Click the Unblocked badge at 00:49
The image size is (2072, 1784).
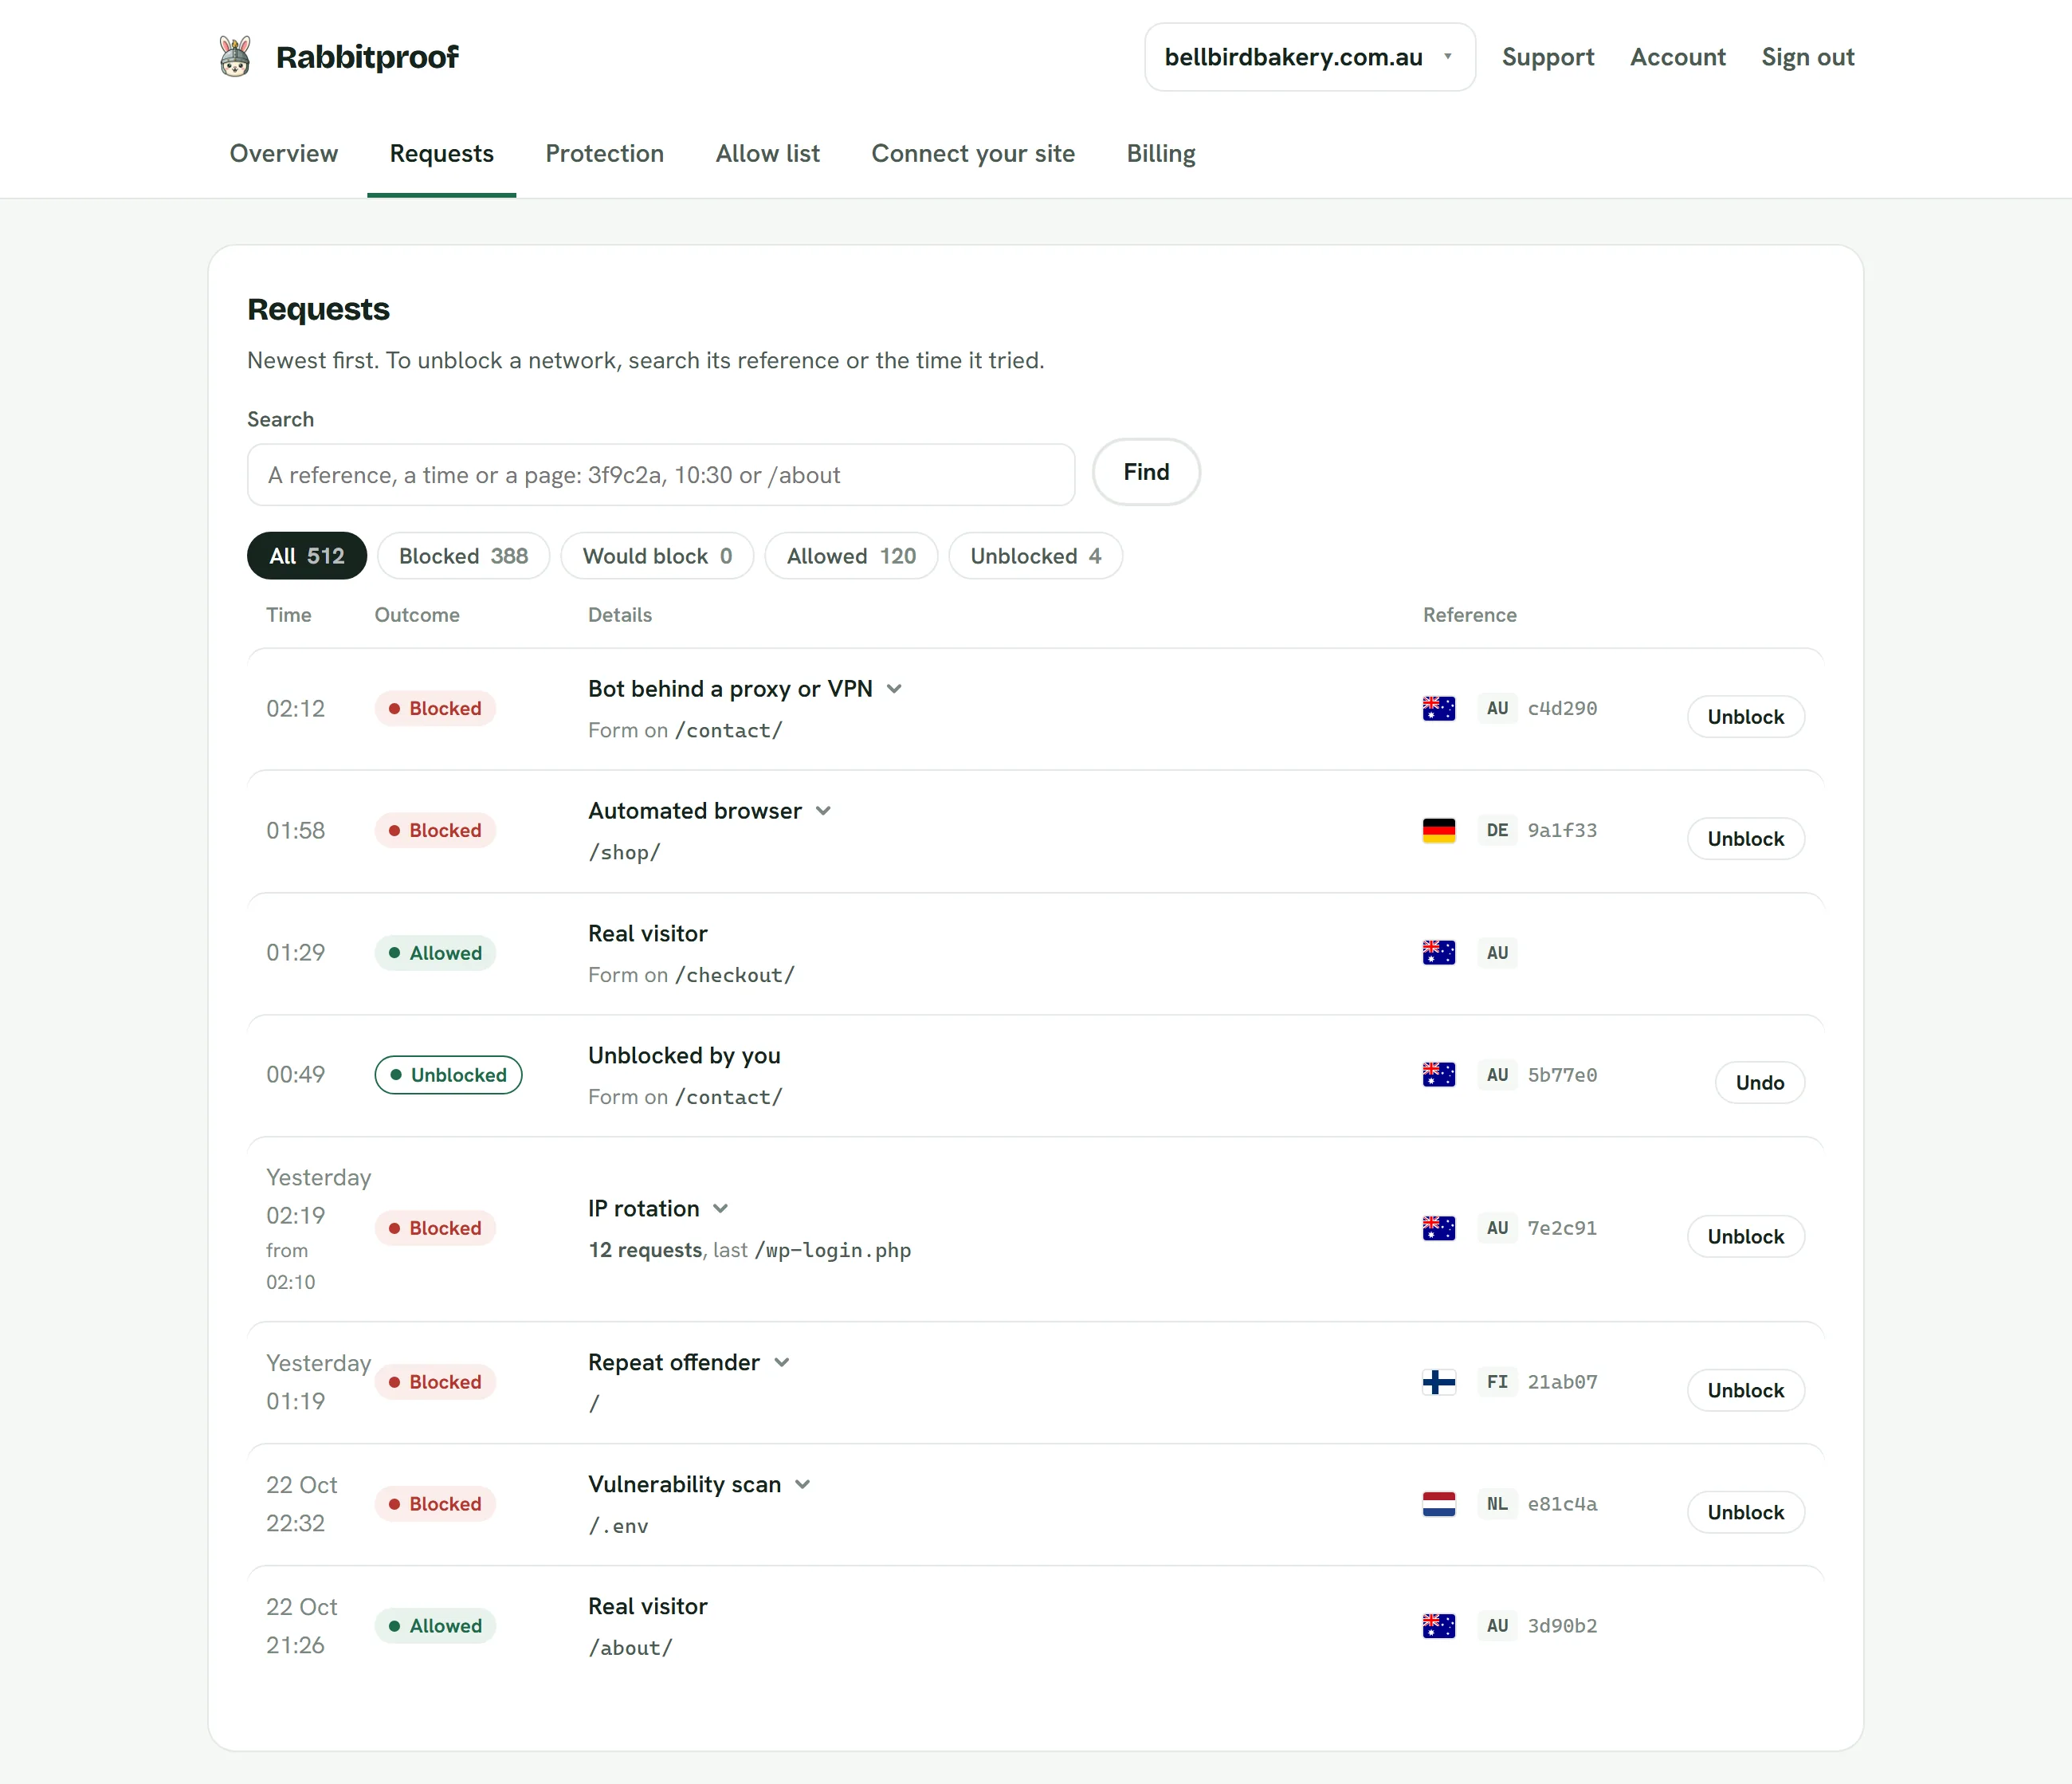tap(448, 1075)
